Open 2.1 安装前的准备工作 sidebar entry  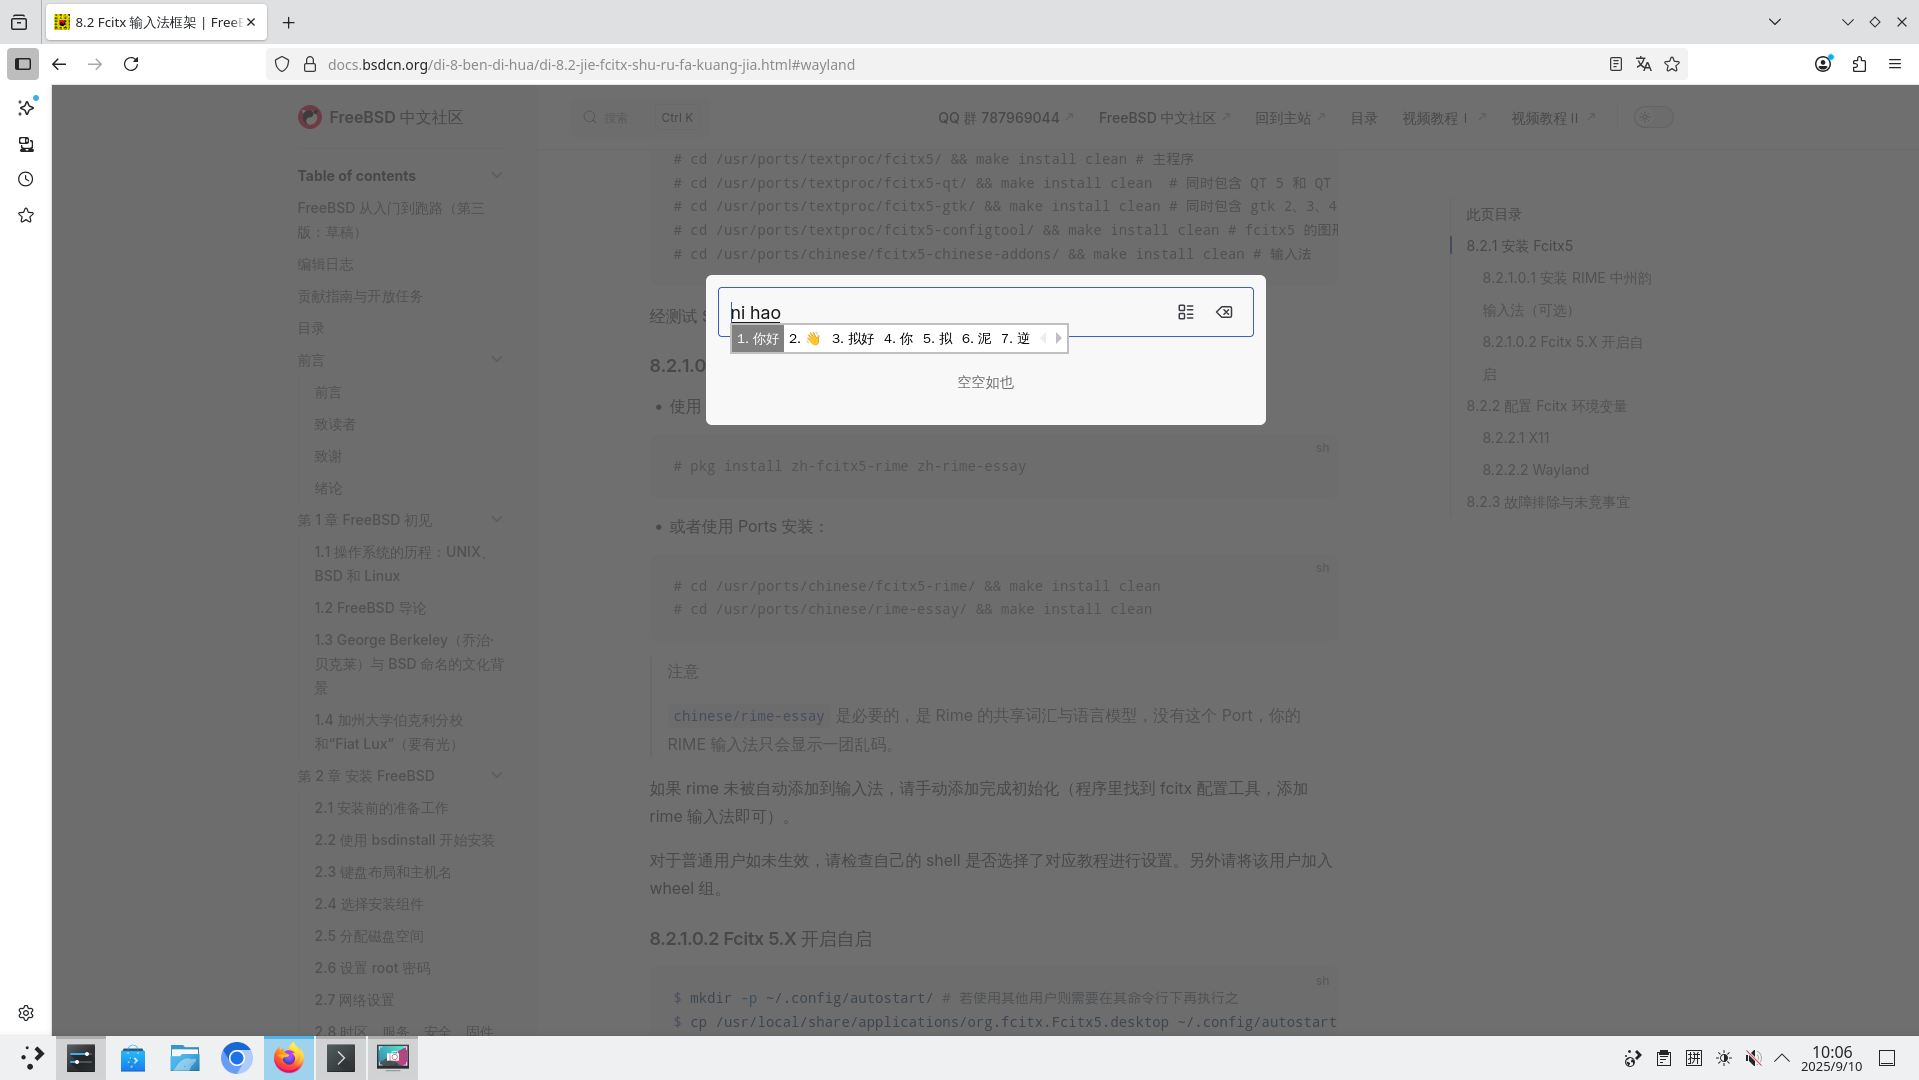tap(381, 808)
